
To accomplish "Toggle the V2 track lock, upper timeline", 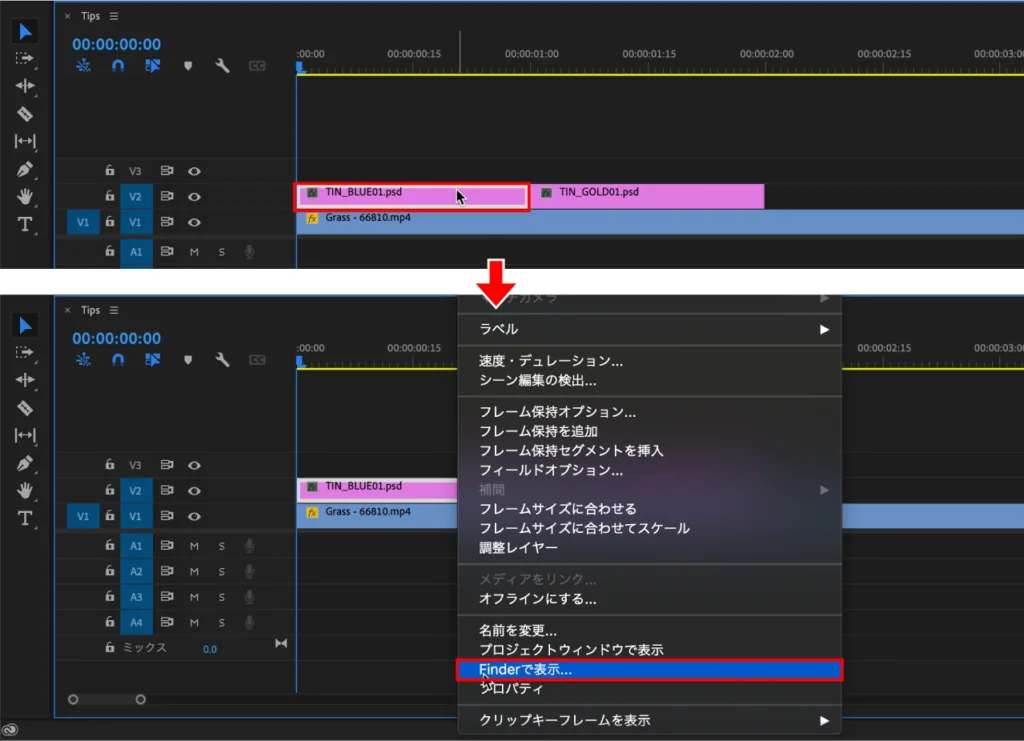I will pyautogui.click(x=110, y=195).
